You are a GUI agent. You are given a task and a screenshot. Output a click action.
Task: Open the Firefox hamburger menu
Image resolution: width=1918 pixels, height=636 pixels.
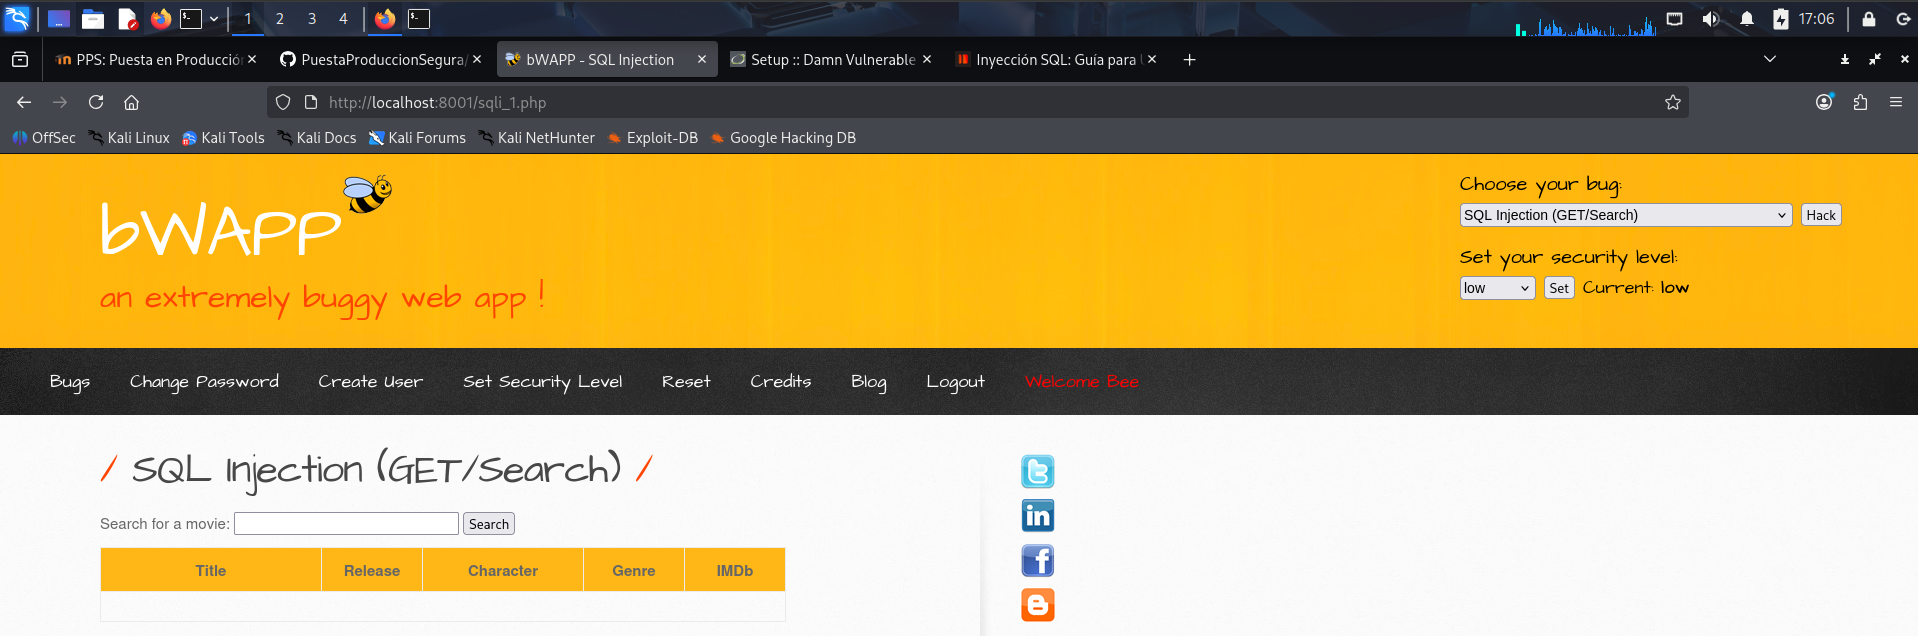click(1895, 102)
